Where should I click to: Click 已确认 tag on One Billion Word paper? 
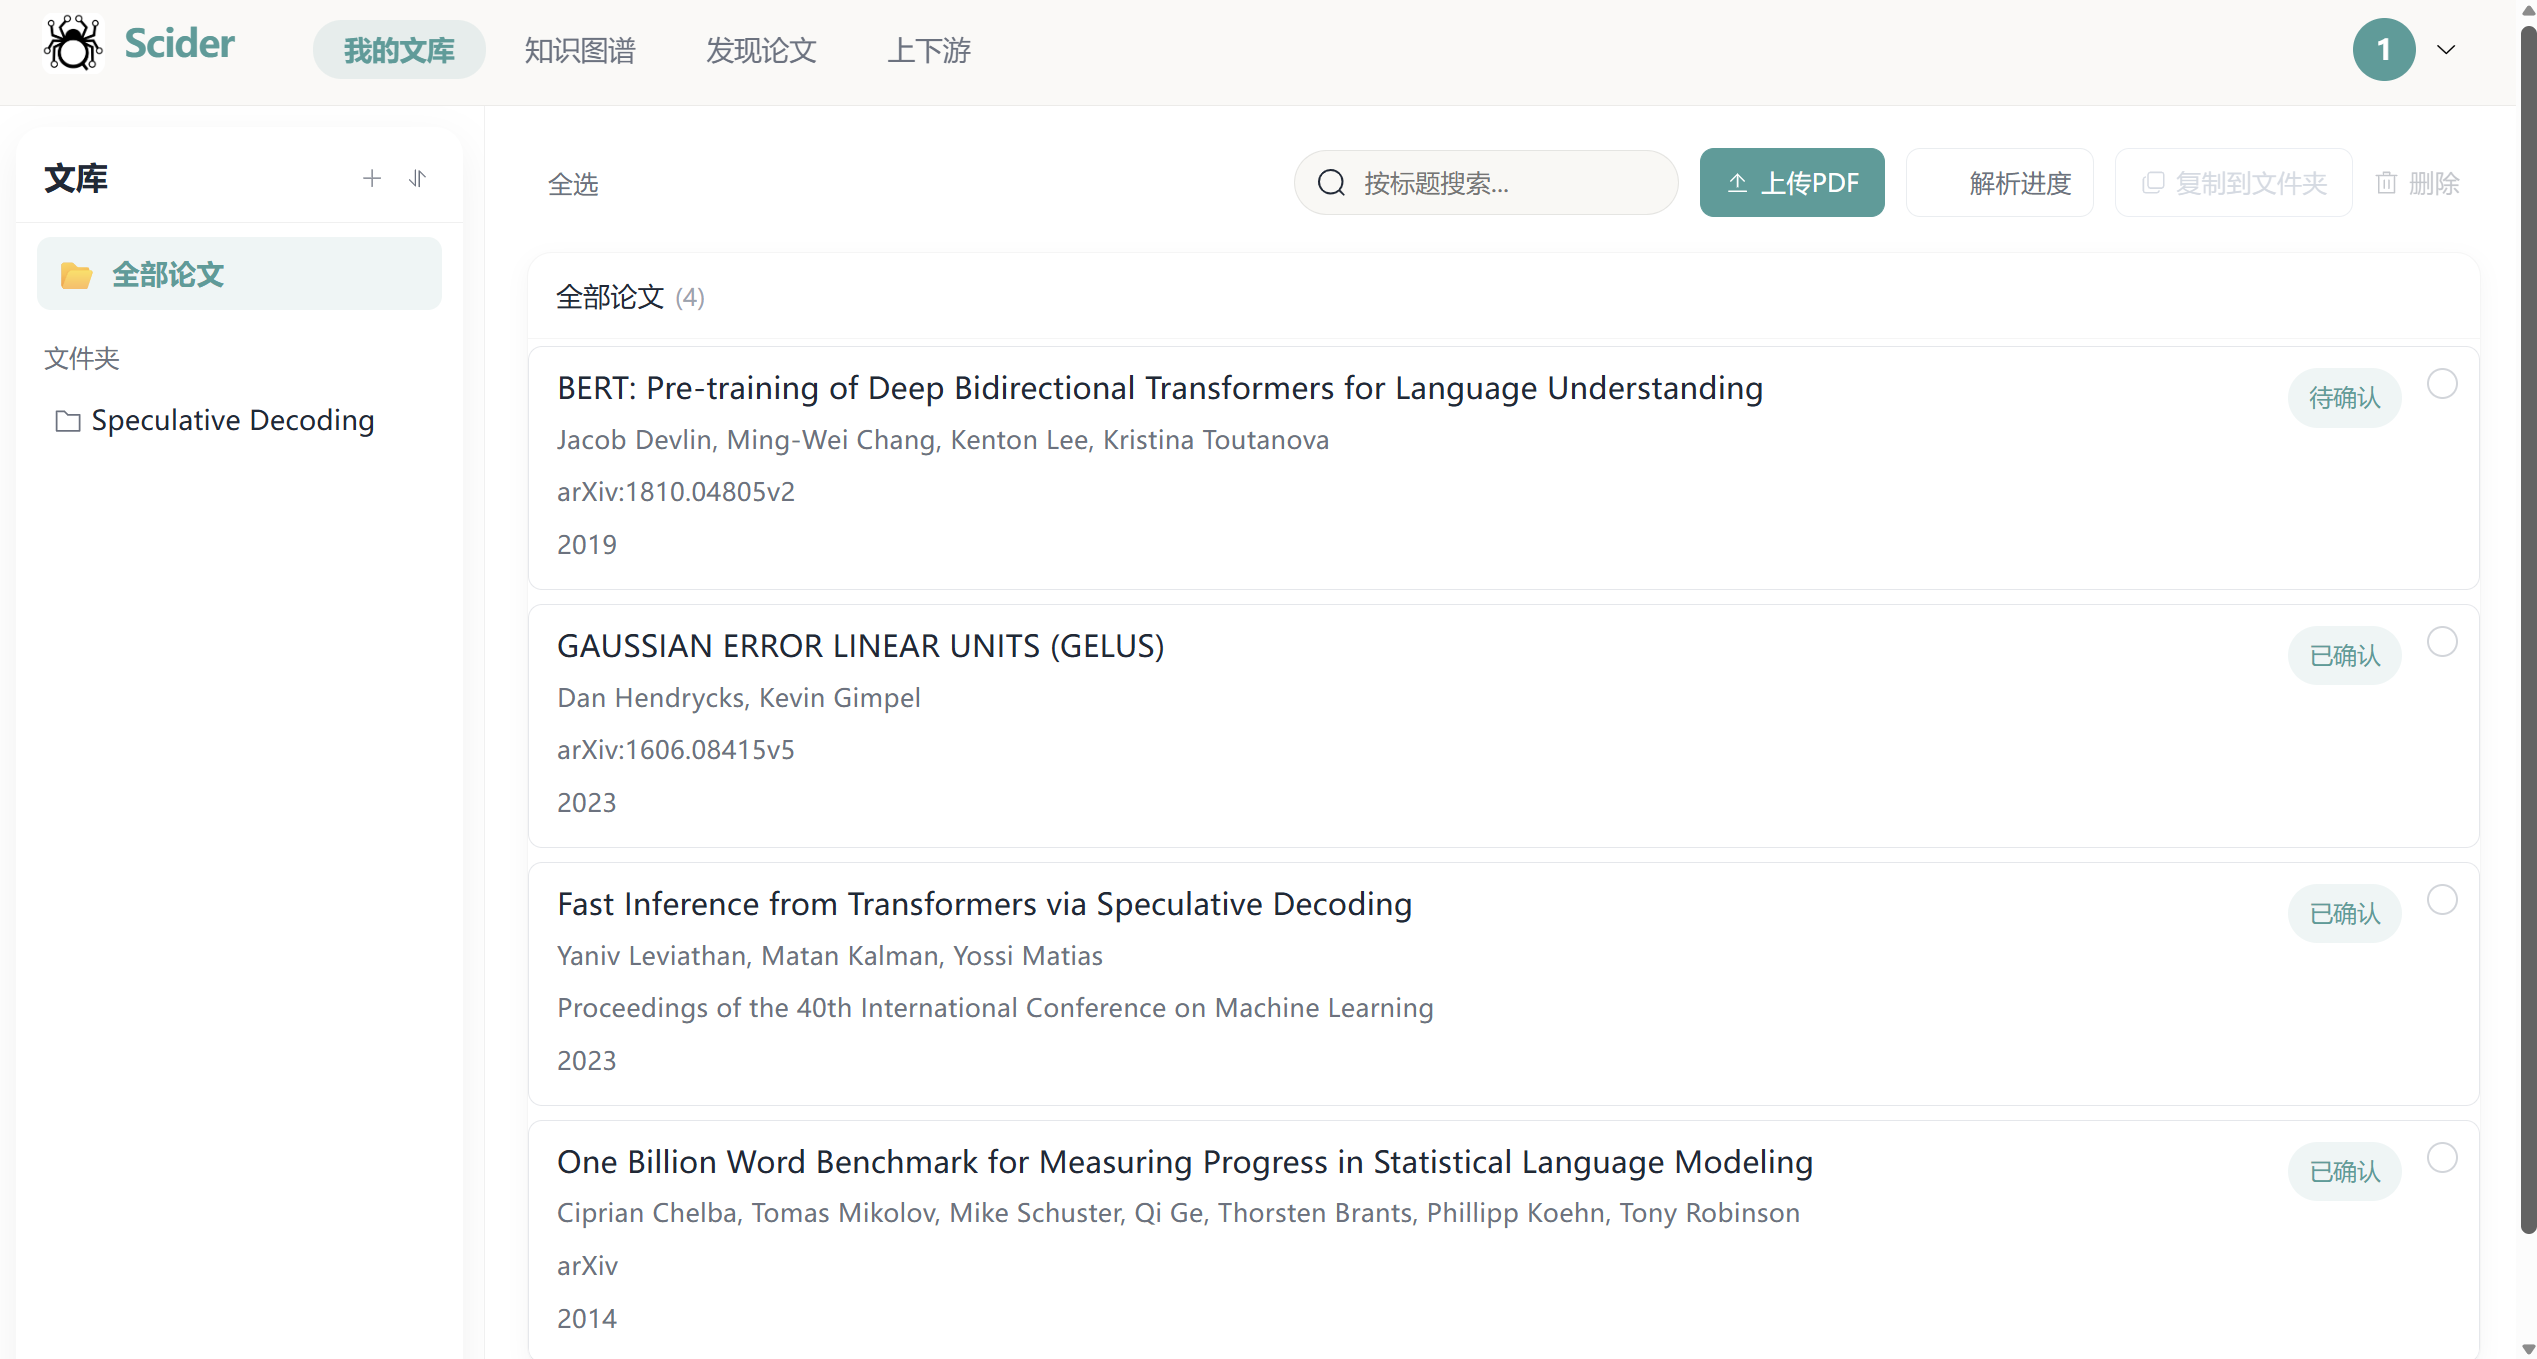click(2344, 1172)
